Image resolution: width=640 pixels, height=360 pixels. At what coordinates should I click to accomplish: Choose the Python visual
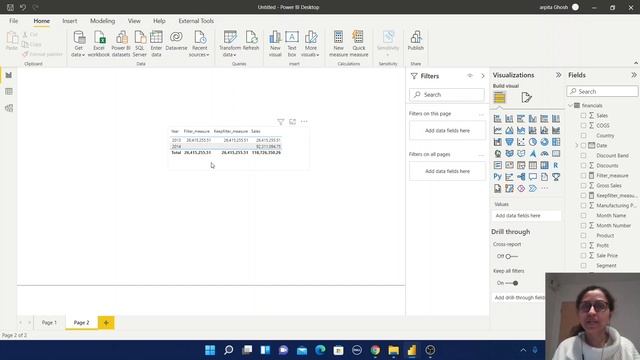coord(498,177)
